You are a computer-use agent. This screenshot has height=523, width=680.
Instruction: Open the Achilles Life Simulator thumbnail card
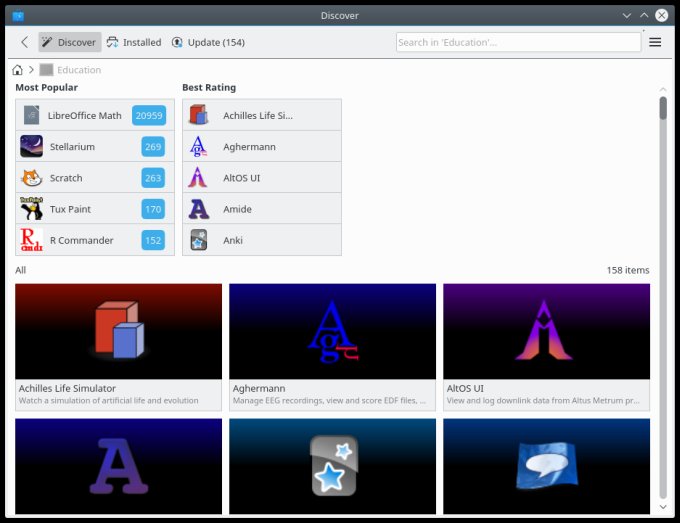pyautogui.click(x=118, y=345)
